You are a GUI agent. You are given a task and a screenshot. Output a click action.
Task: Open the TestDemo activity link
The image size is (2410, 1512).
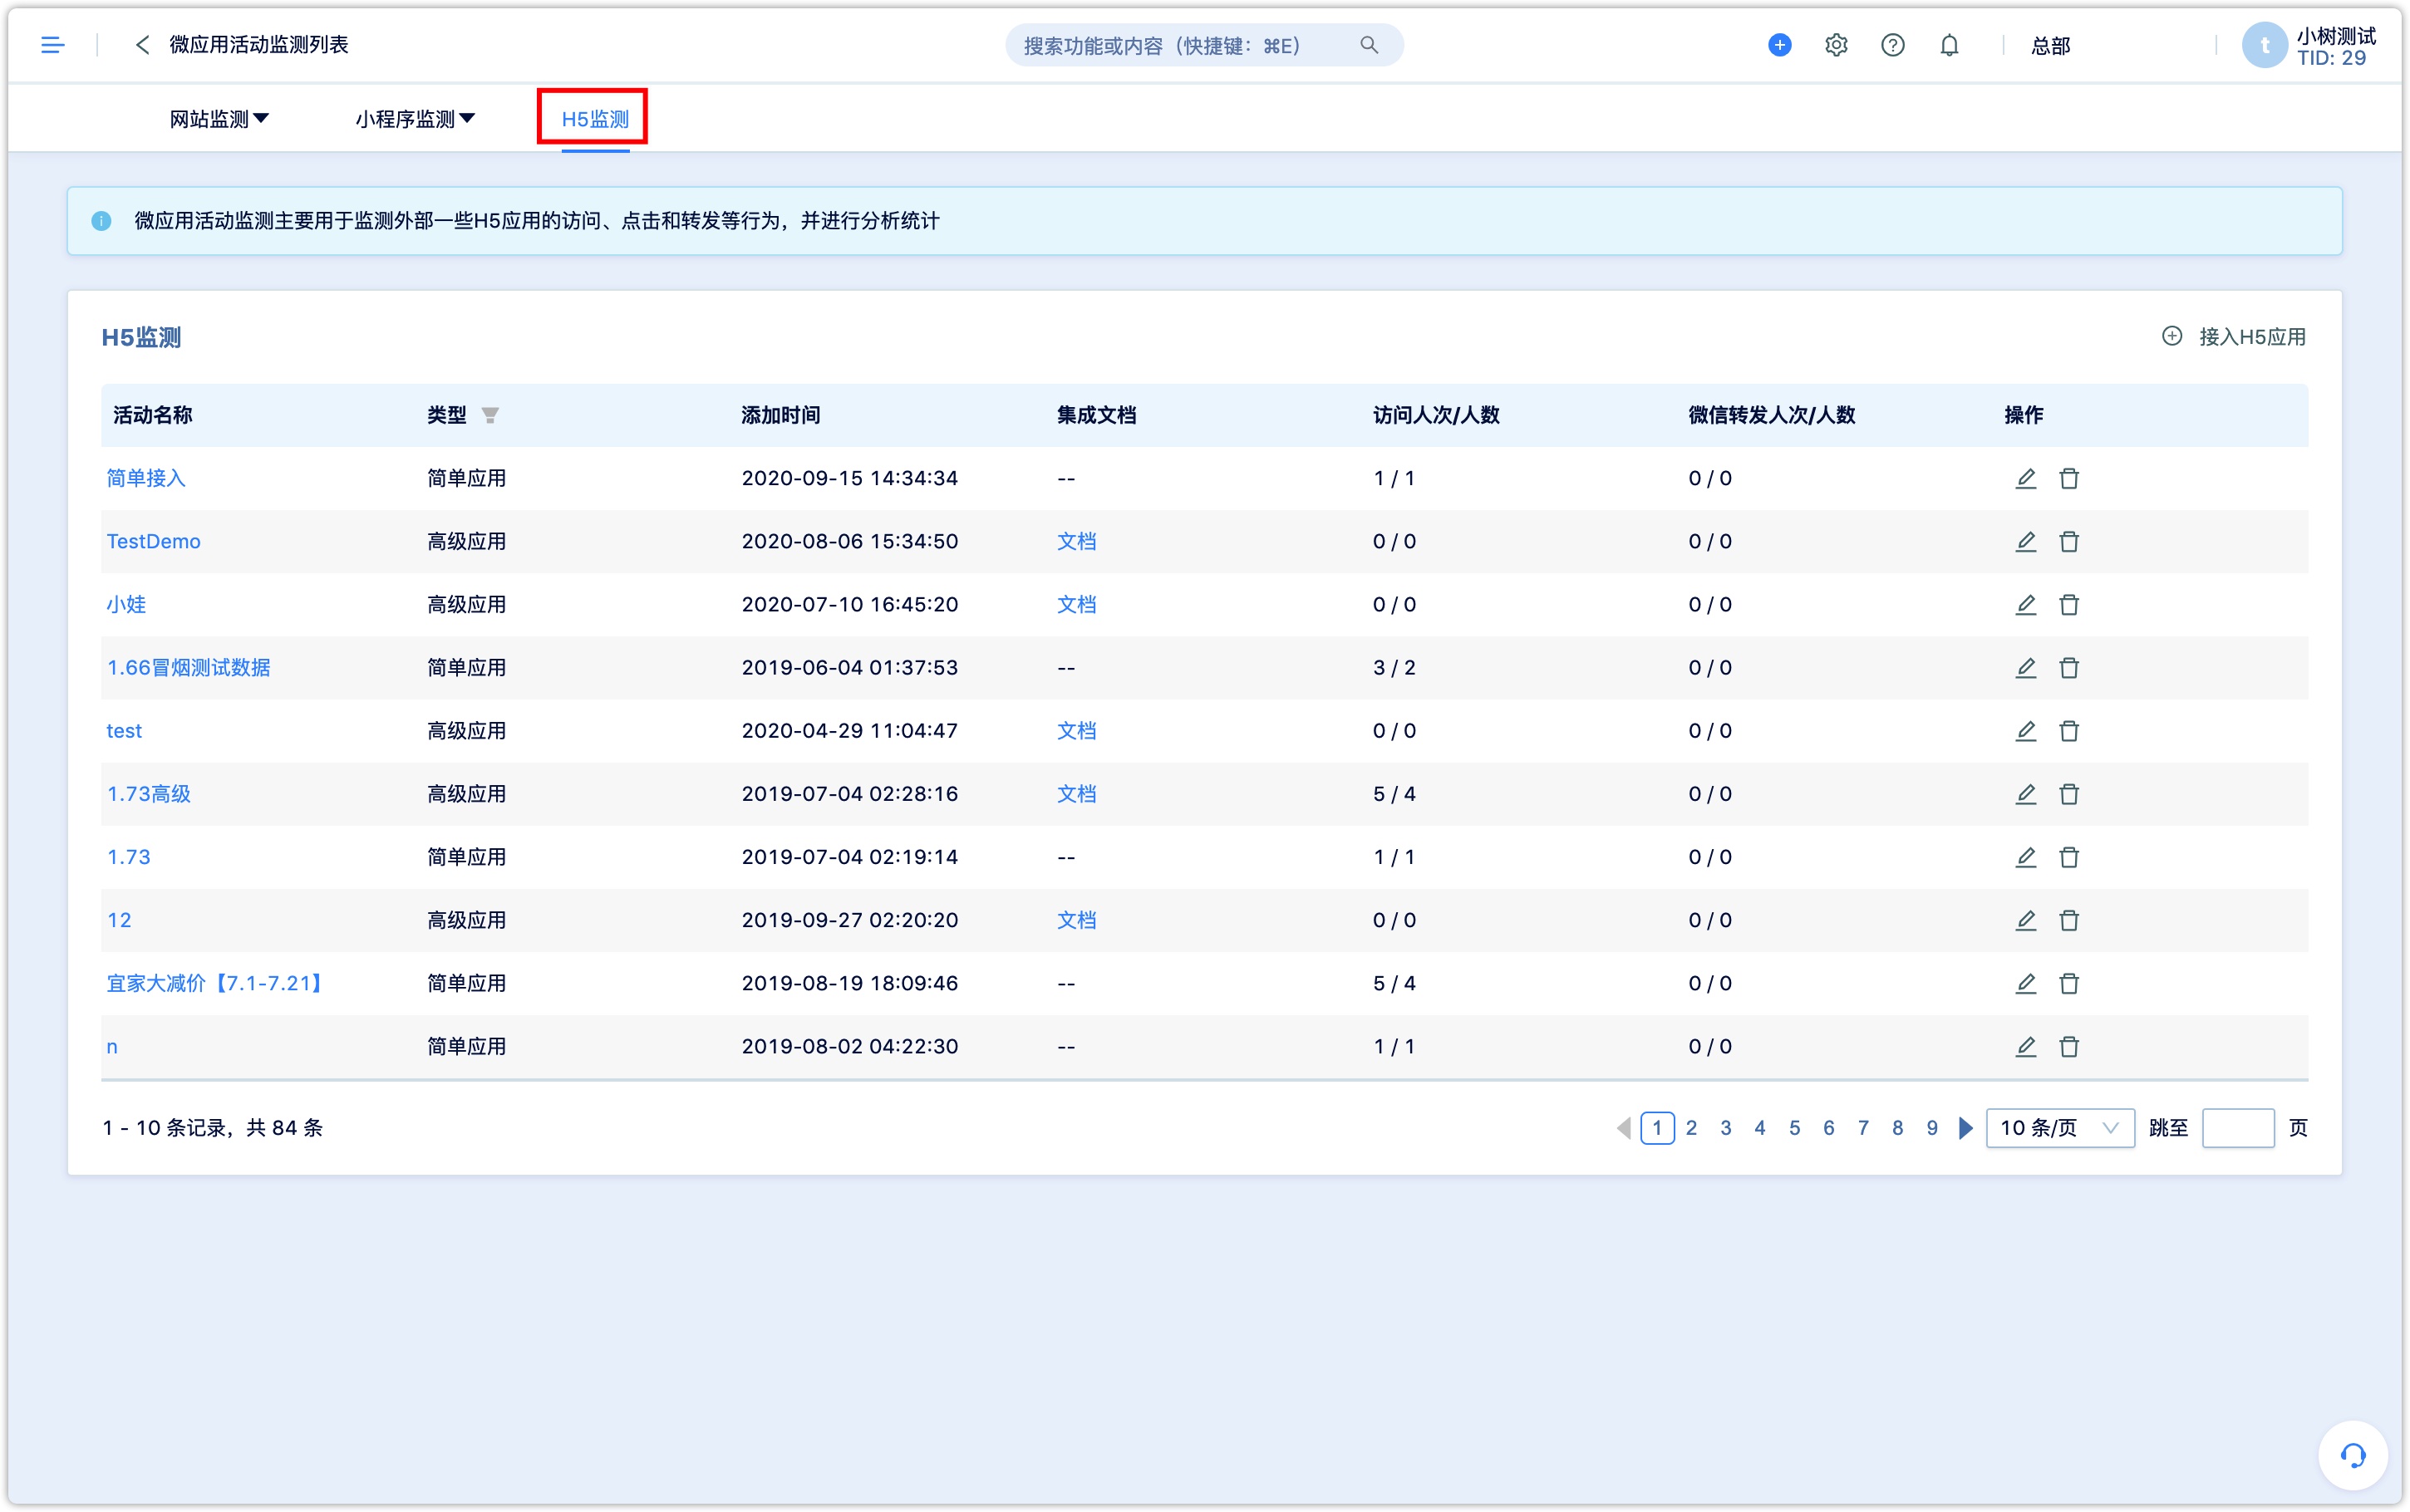[x=153, y=541]
